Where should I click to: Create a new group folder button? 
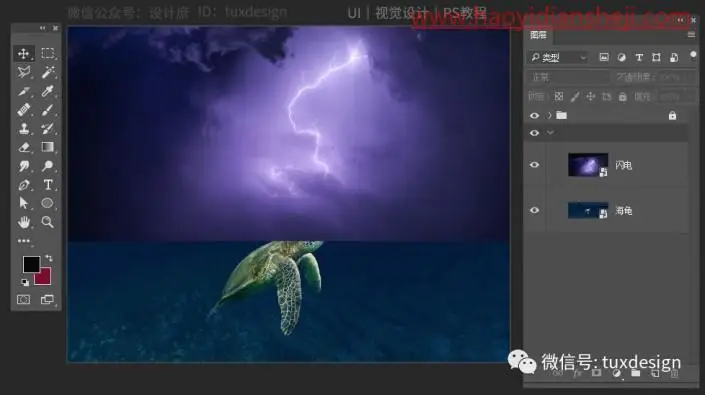[636, 373]
